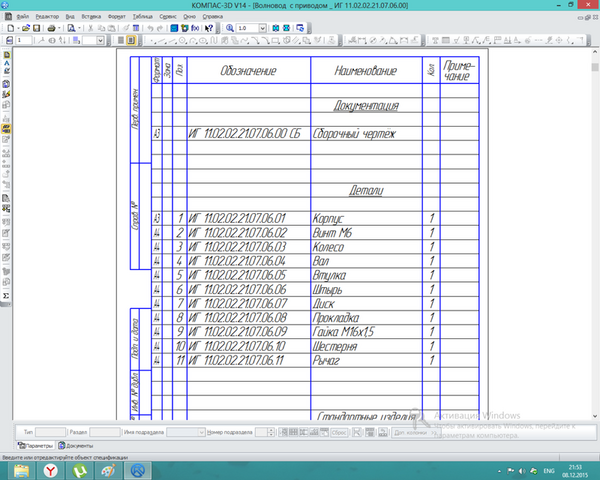
Task: Click the Документация section heading
Action: [x=366, y=106]
